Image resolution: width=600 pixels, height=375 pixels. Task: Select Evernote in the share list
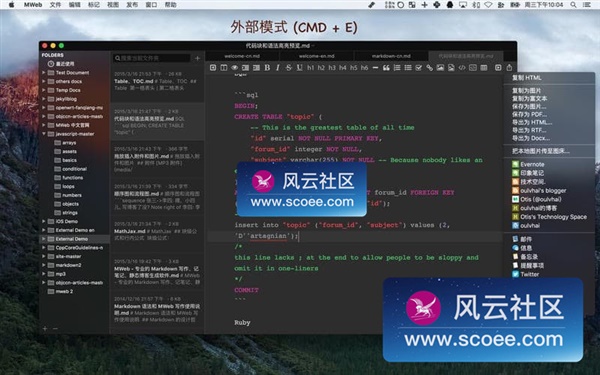[x=528, y=164]
